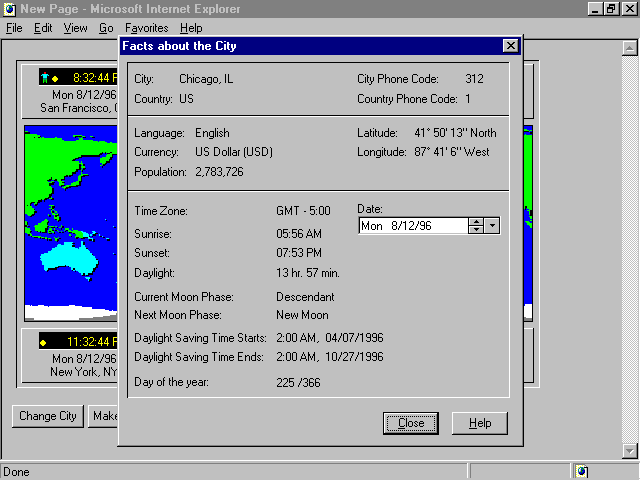Increase the date with the up spinner
Viewport: 640px width, 480px height.
tap(476, 221)
